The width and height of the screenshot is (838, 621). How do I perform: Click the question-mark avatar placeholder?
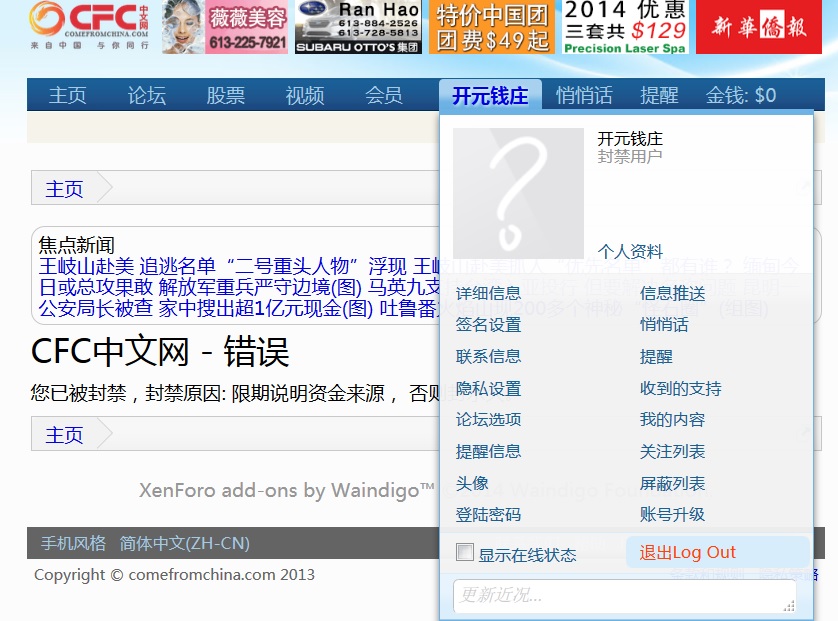pyautogui.click(x=518, y=193)
